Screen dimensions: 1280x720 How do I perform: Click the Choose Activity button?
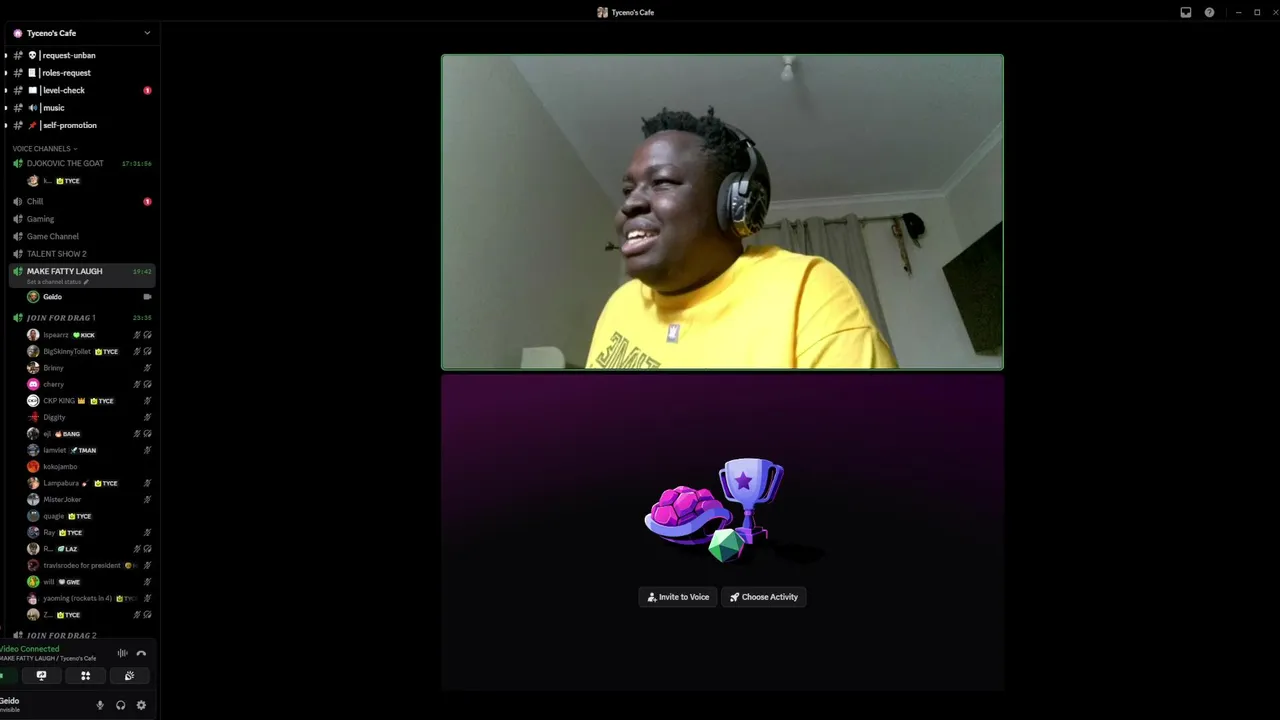click(764, 597)
